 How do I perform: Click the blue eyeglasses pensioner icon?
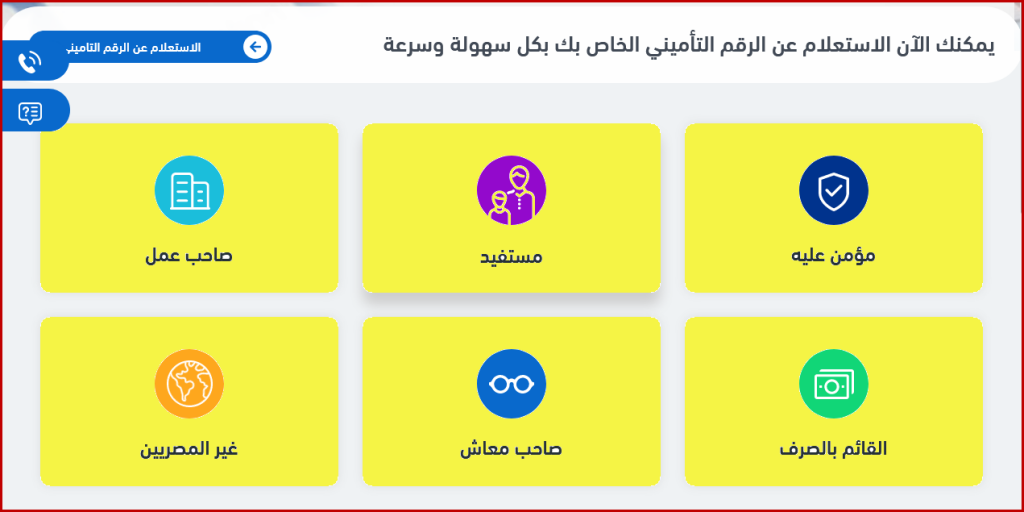tap(511, 384)
